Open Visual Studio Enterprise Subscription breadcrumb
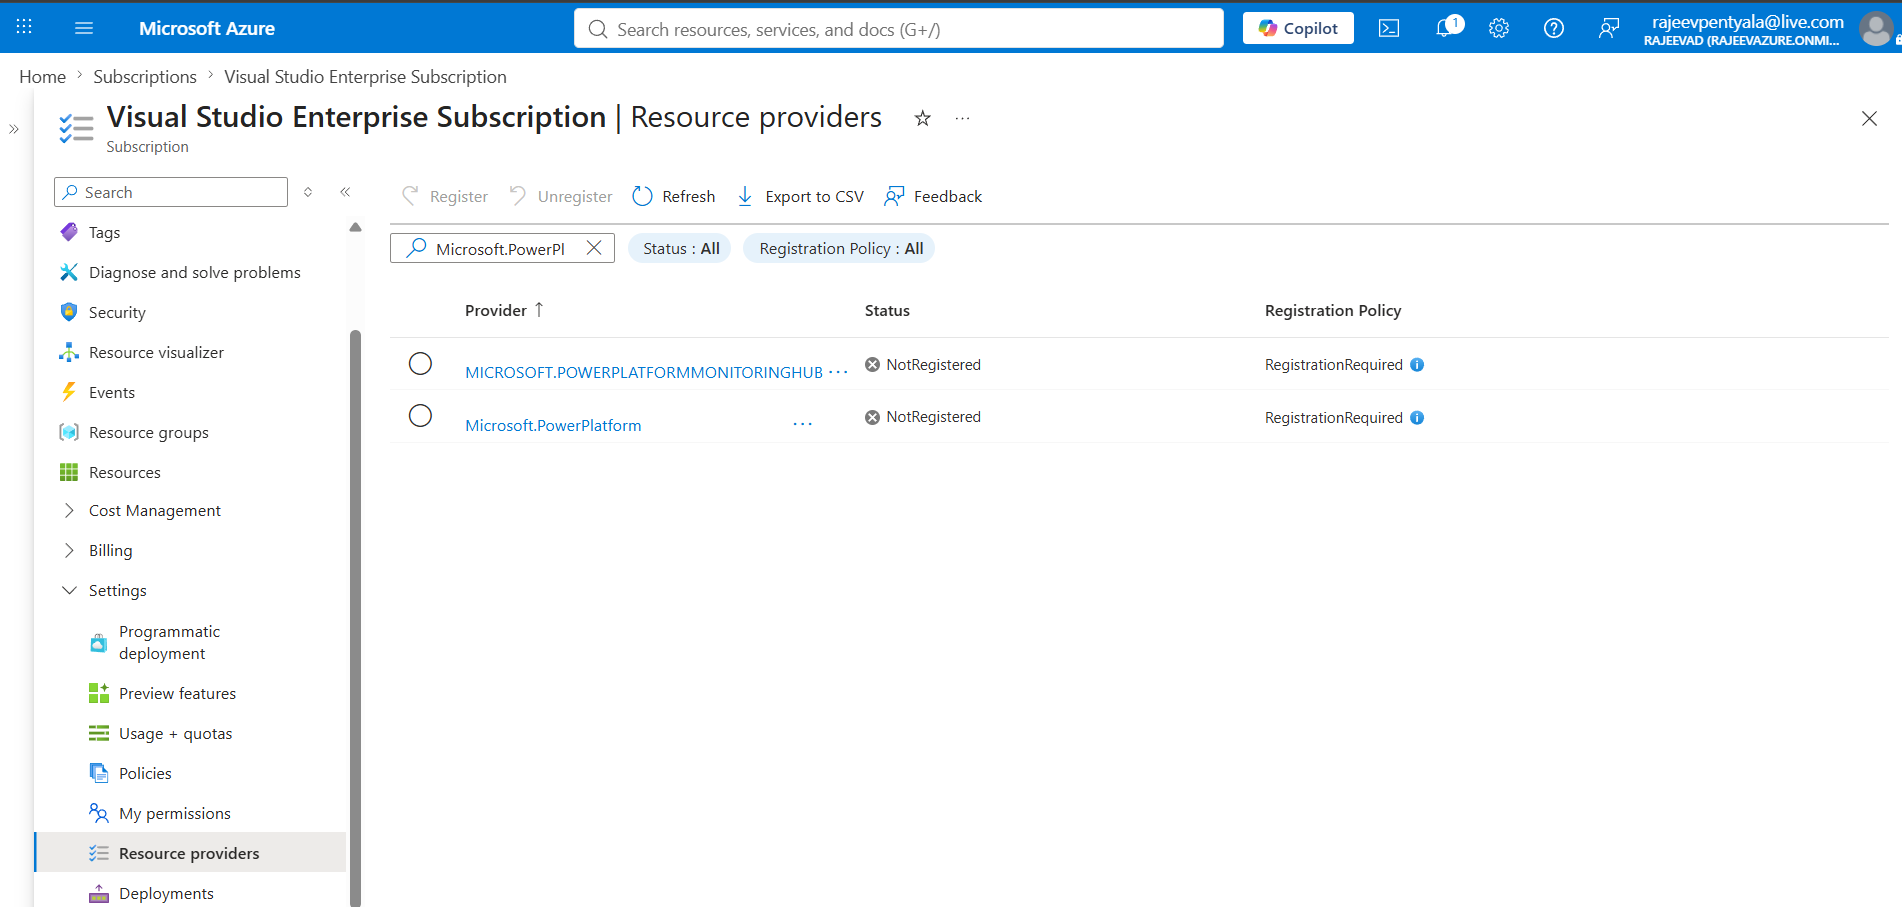Viewport: 1902px width, 907px height. pyautogui.click(x=365, y=77)
